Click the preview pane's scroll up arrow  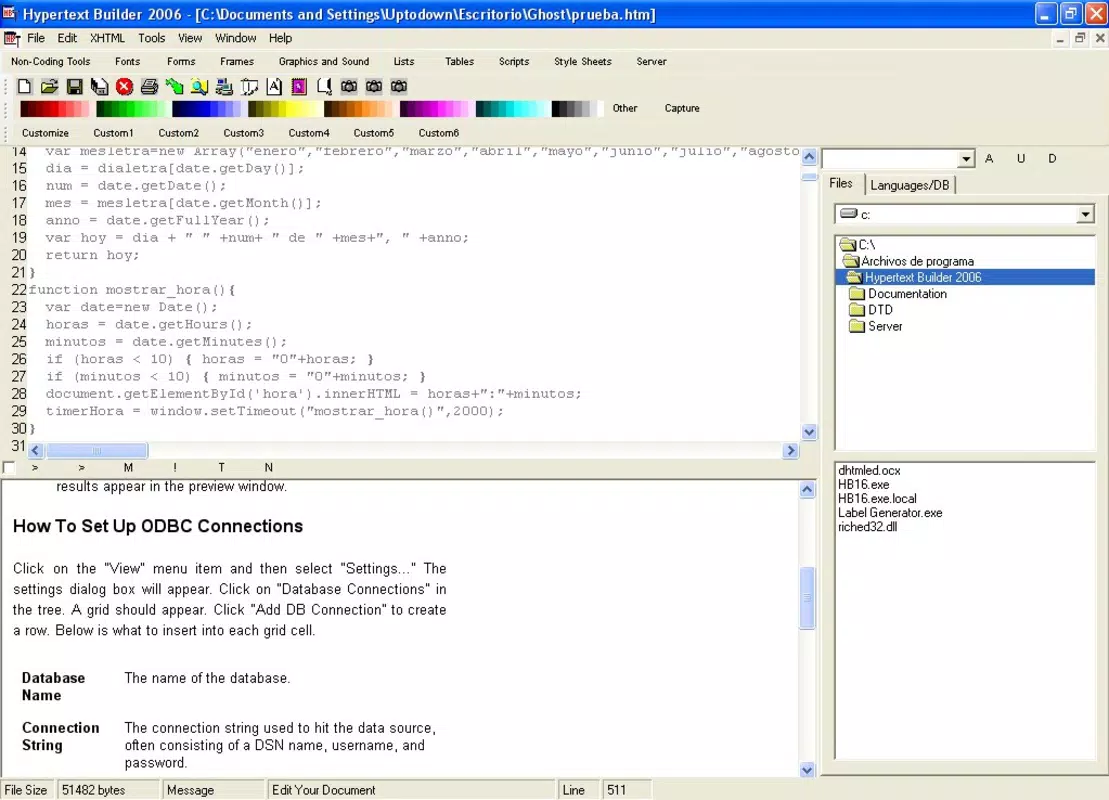click(x=807, y=489)
